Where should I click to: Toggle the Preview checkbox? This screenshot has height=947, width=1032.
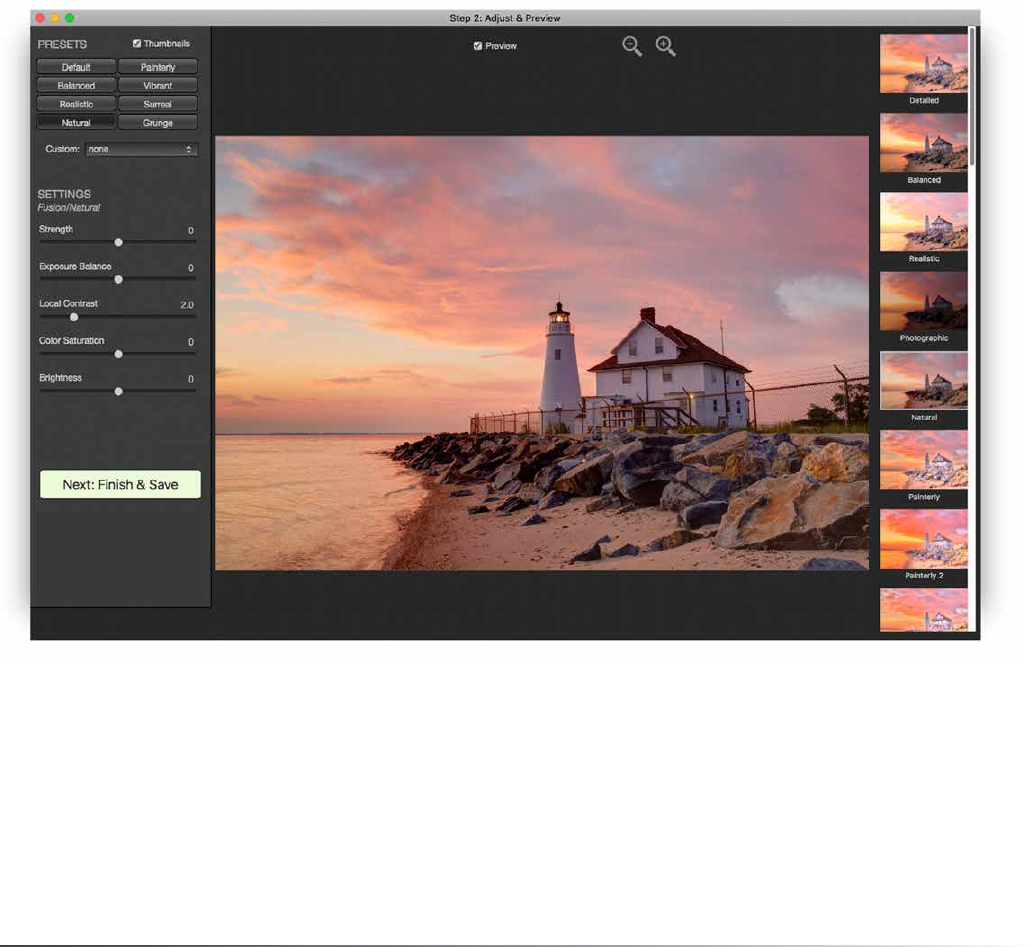(478, 46)
